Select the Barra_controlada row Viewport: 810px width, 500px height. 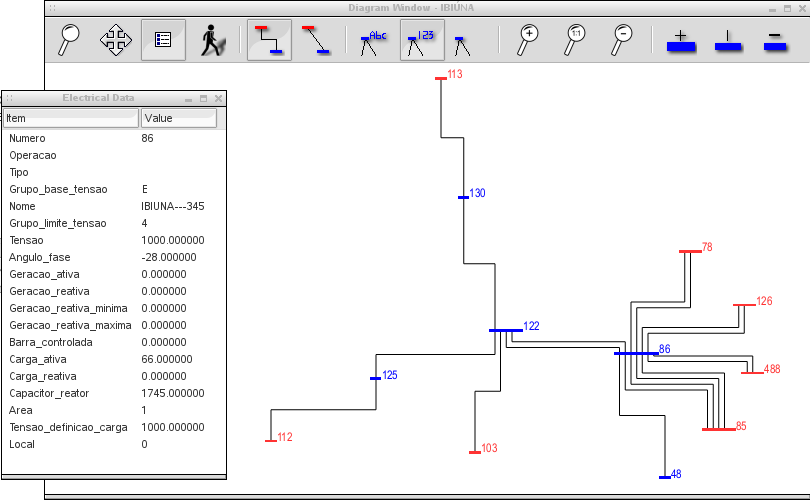(114, 342)
